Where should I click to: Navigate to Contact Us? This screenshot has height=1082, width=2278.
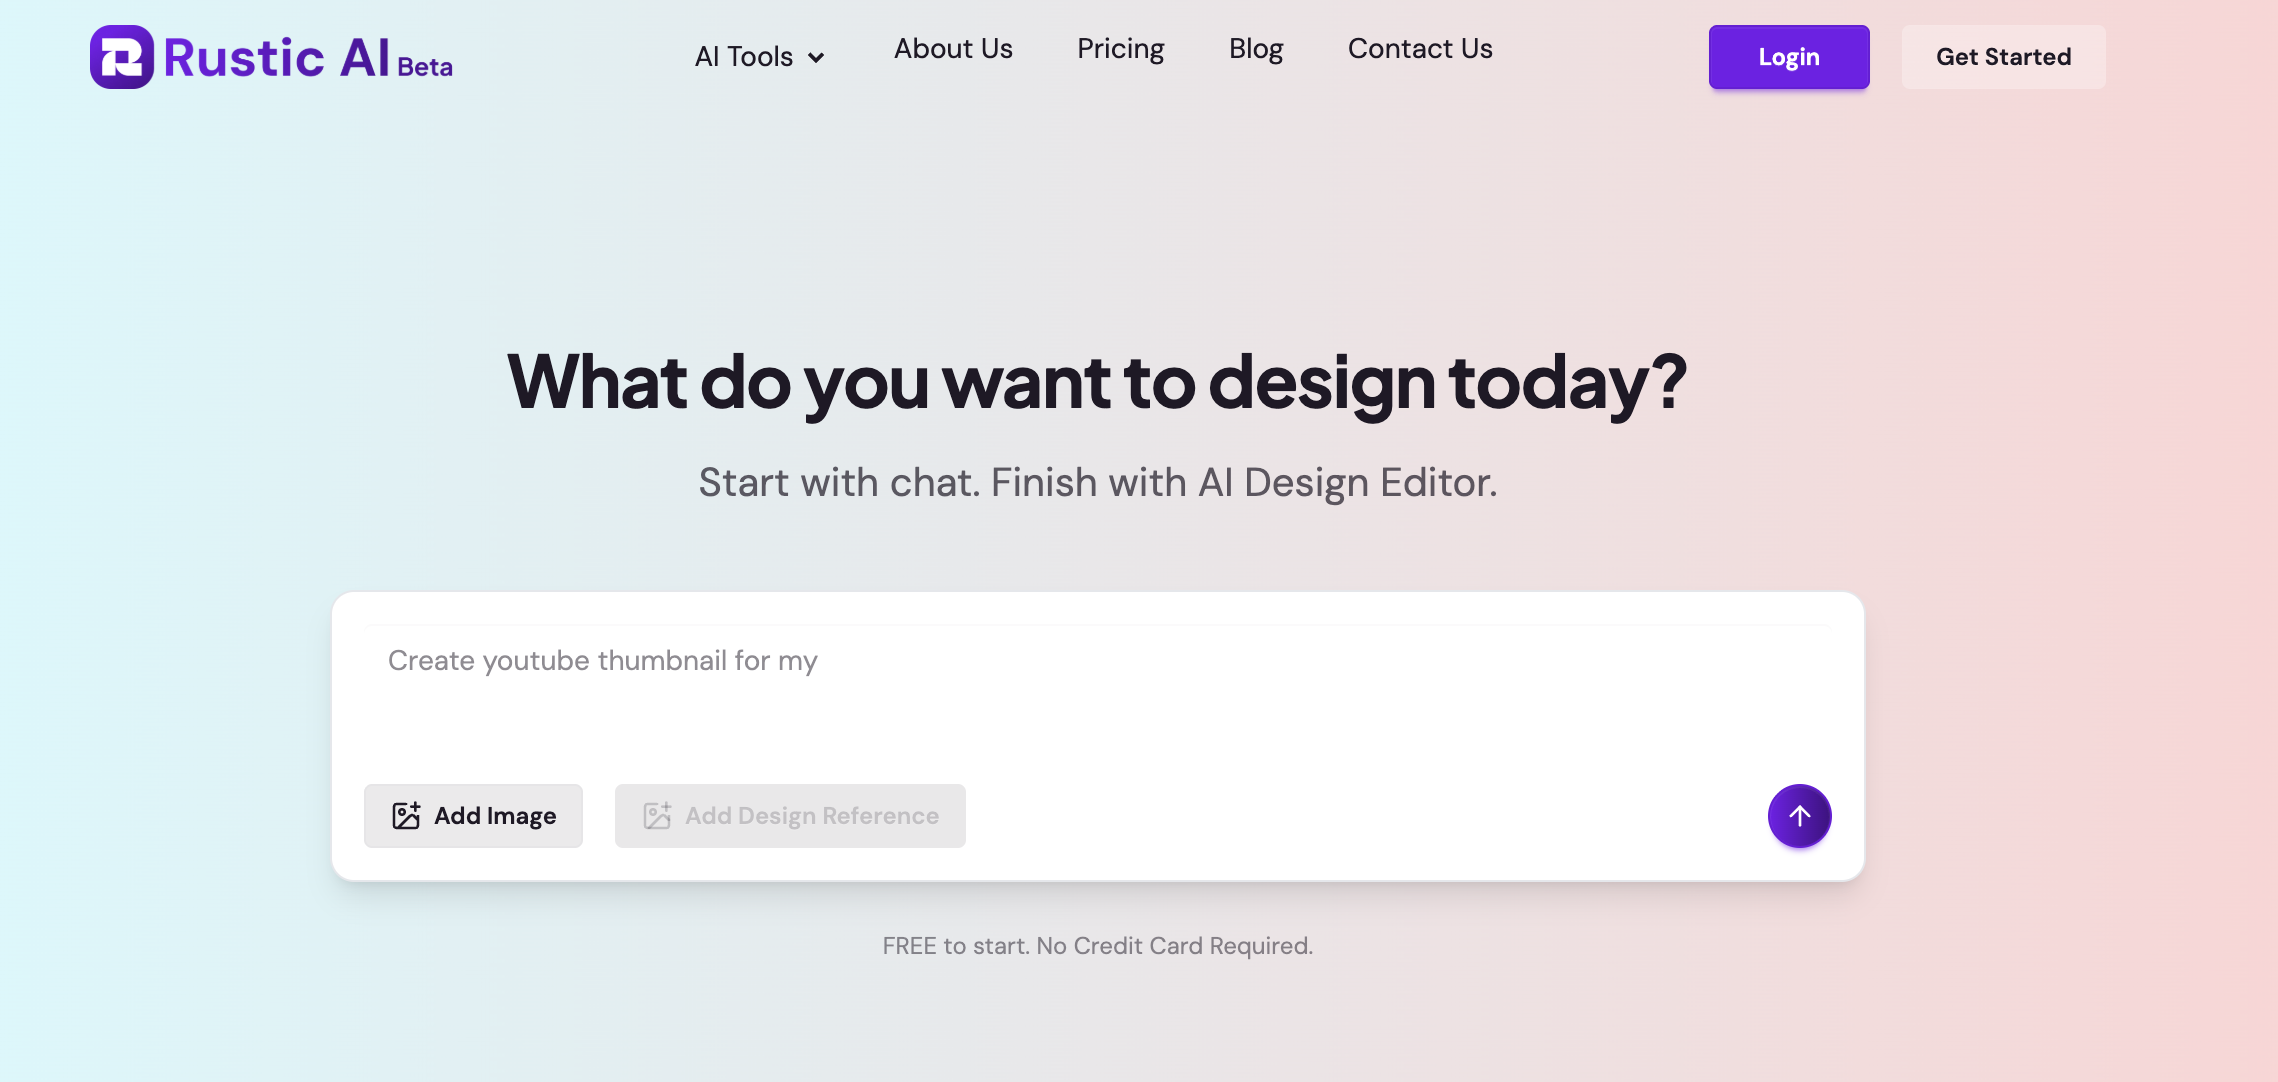1420,49
